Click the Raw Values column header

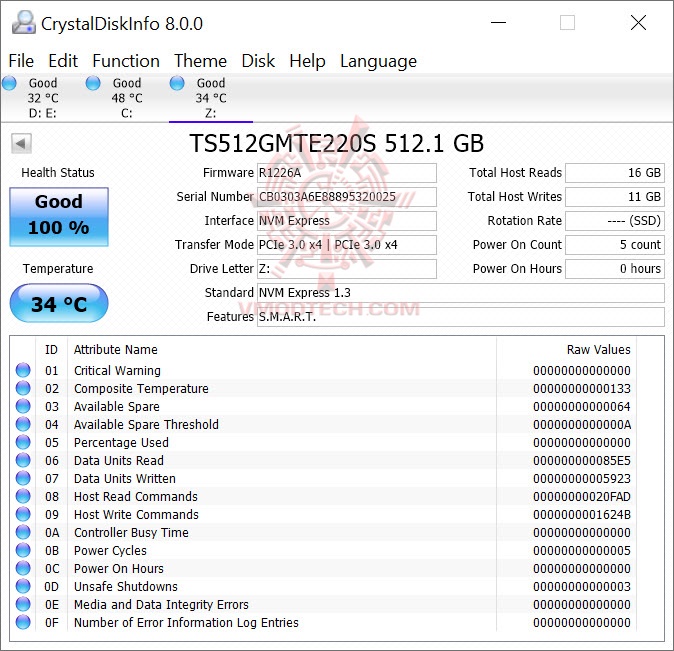(x=566, y=350)
